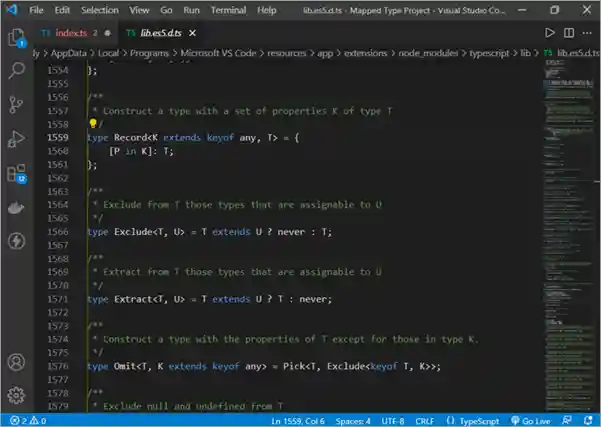Click the Record type name on line 1559
601x427 pixels.
[130, 138]
